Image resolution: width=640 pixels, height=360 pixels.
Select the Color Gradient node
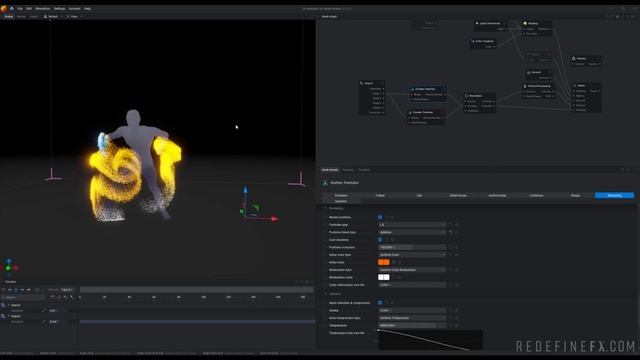(483, 44)
